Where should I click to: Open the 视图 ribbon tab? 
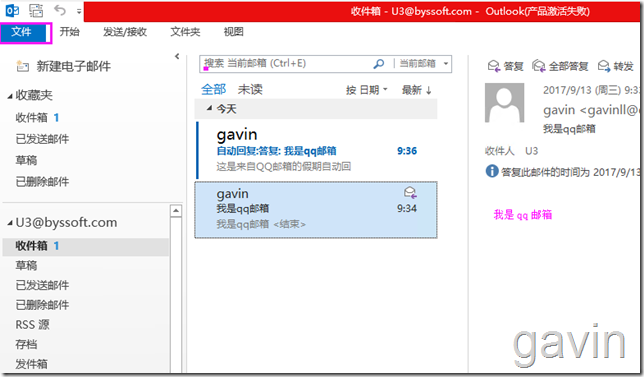233,32
